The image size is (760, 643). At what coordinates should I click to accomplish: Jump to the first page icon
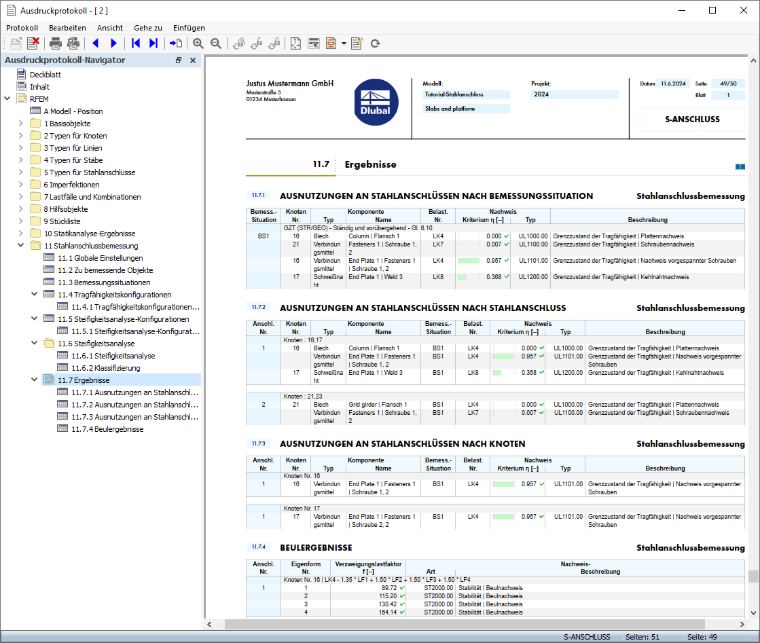[x=136, y=44]
